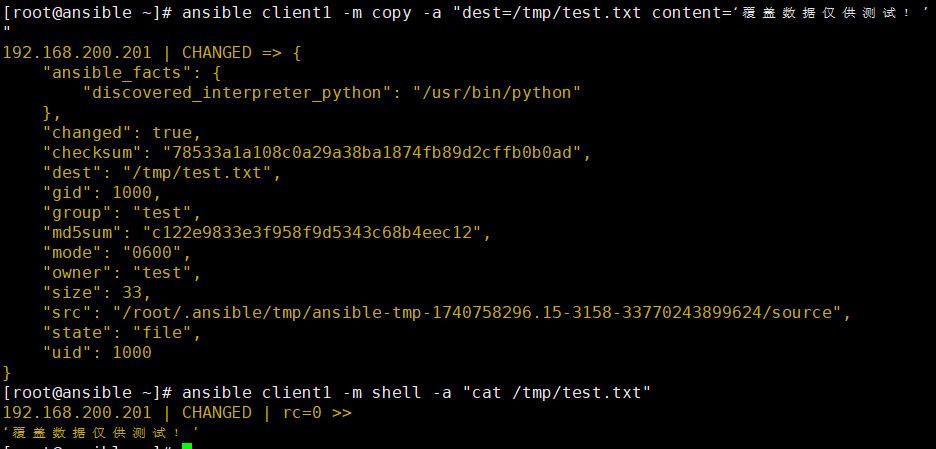Click the Chinese text output on the last line

[x=101, y=432]
